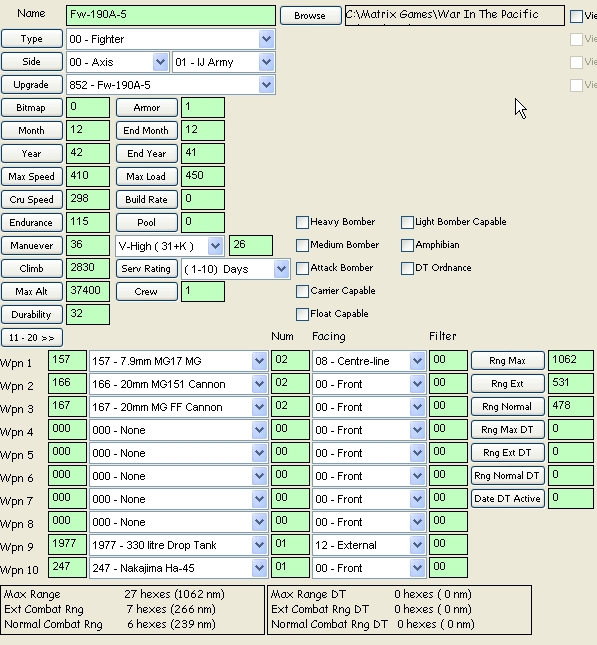Image resolution: width=597 pixels, height=645 pixels.
Task: Tick the Heavy Bomber checkbox
Action: click(x=302, y=223)
